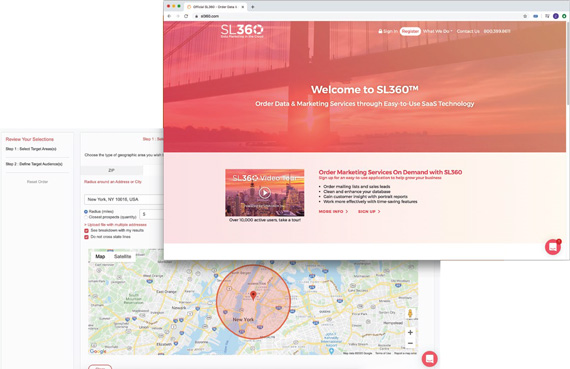Bookmark this page with the star icon

tap(525, 16)
